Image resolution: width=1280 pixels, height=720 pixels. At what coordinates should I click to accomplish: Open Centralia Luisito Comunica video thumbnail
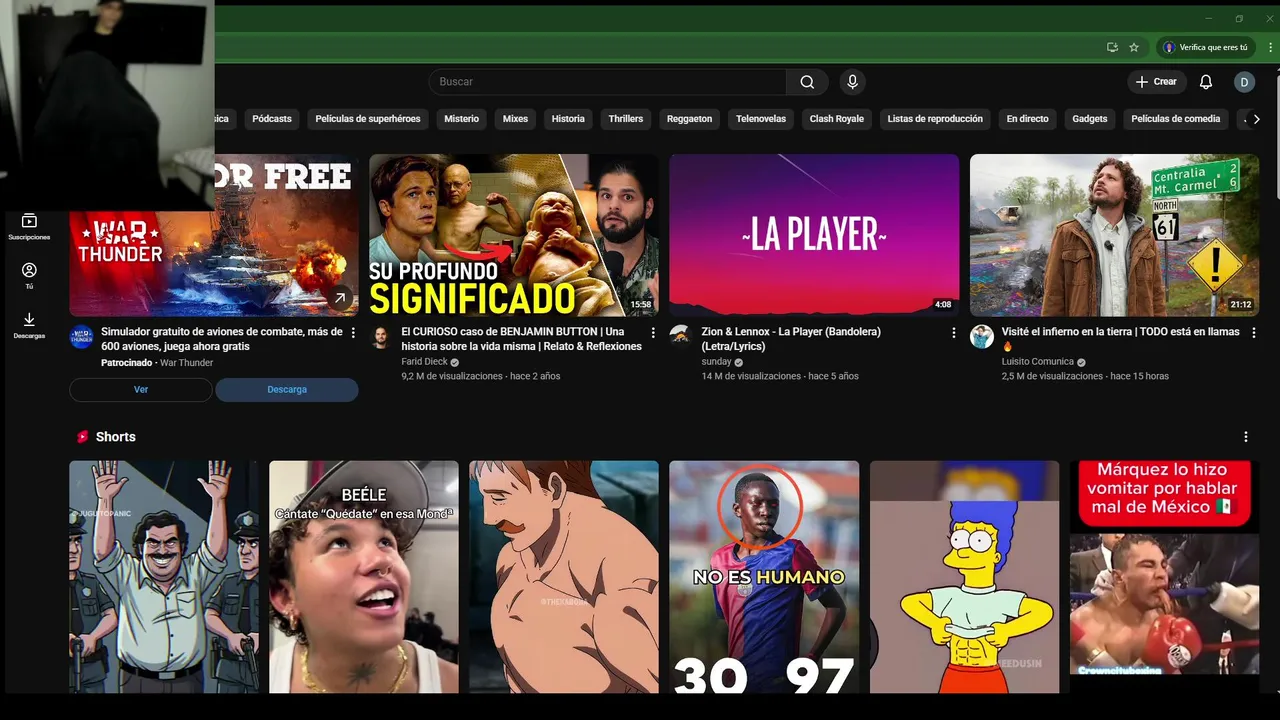point(1114,235)
